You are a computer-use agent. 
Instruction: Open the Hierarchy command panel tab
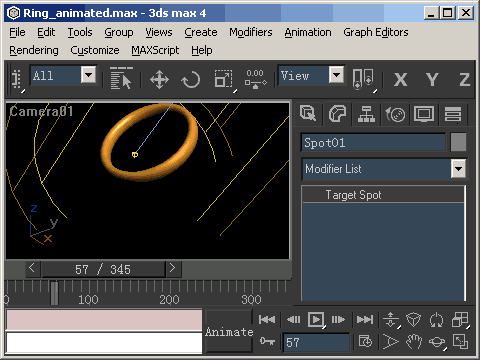[x=366, y=114]
